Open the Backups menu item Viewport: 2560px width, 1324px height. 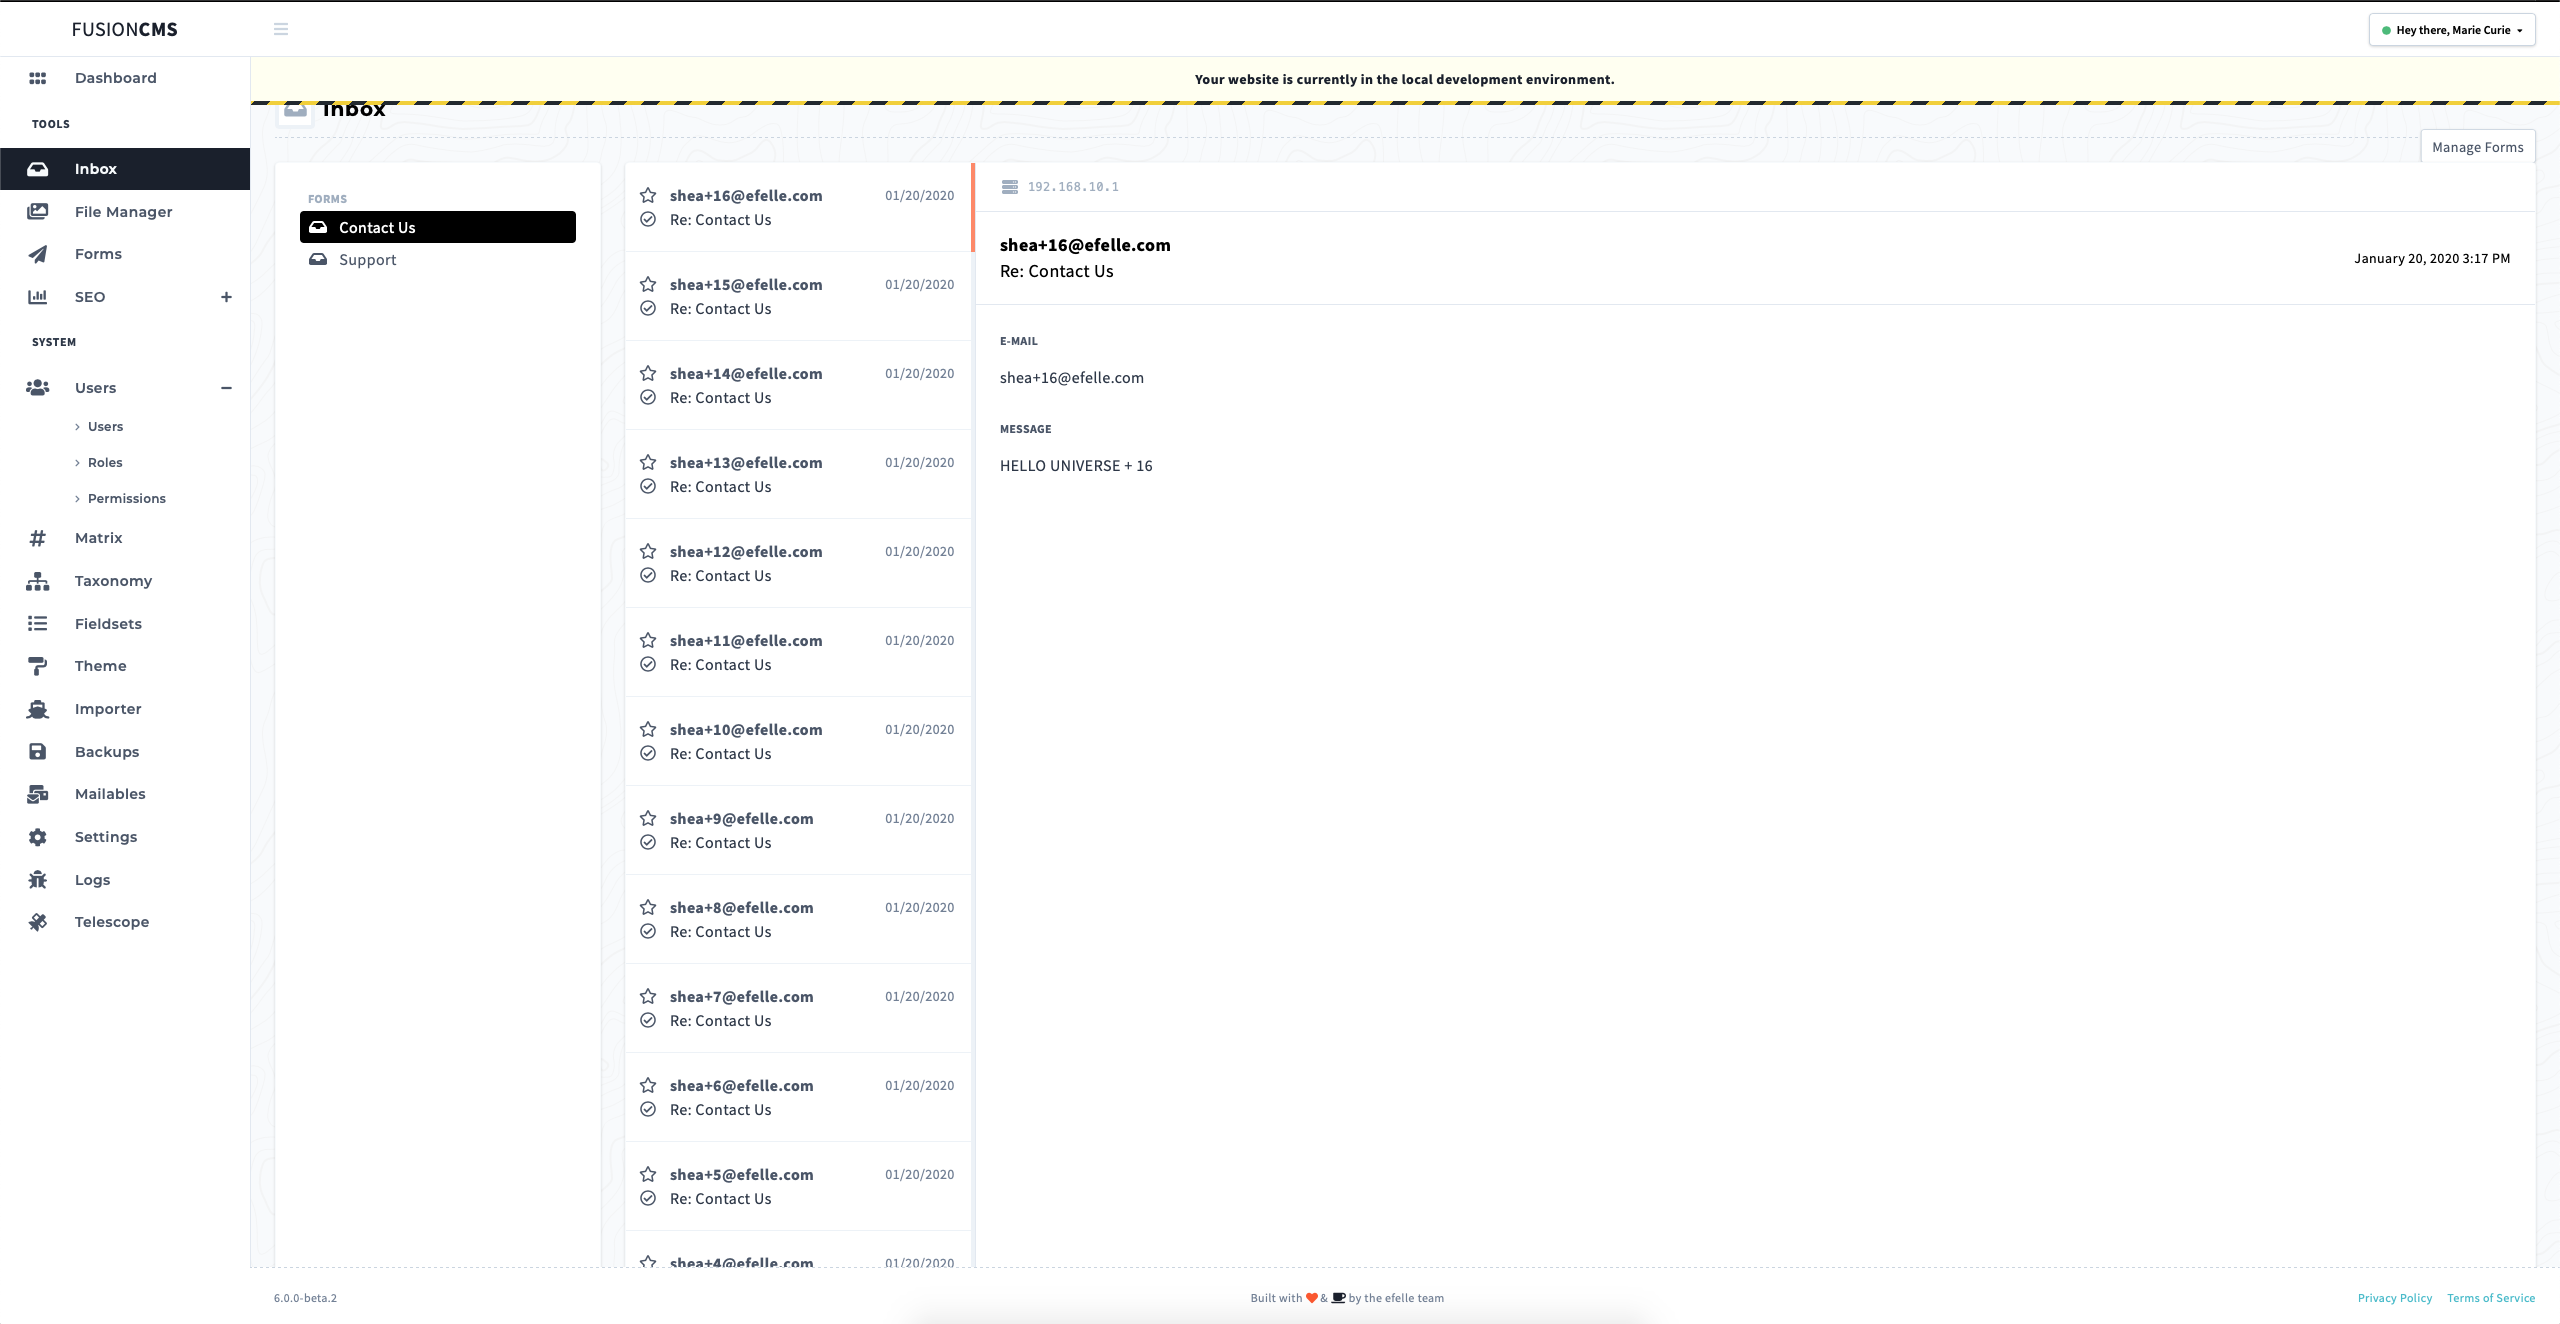point(107,752)
